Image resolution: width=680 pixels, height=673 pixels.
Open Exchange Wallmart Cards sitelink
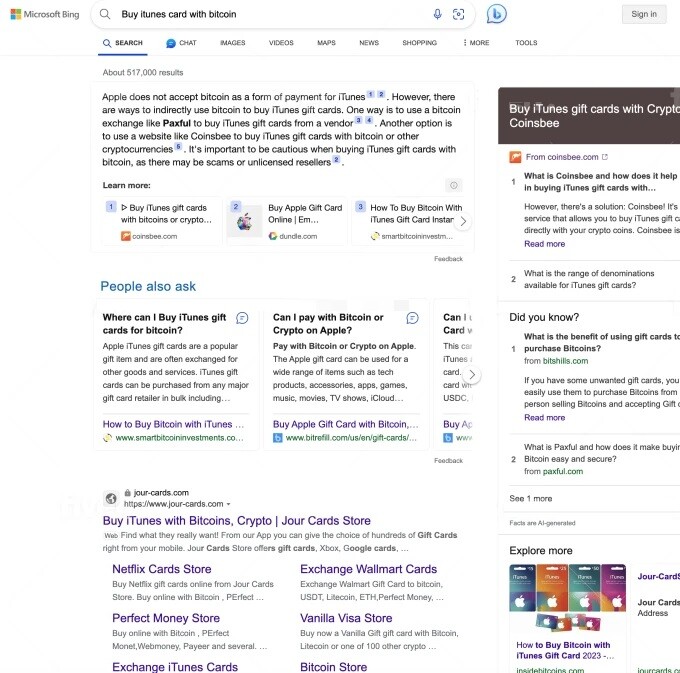tap(369, 569)
